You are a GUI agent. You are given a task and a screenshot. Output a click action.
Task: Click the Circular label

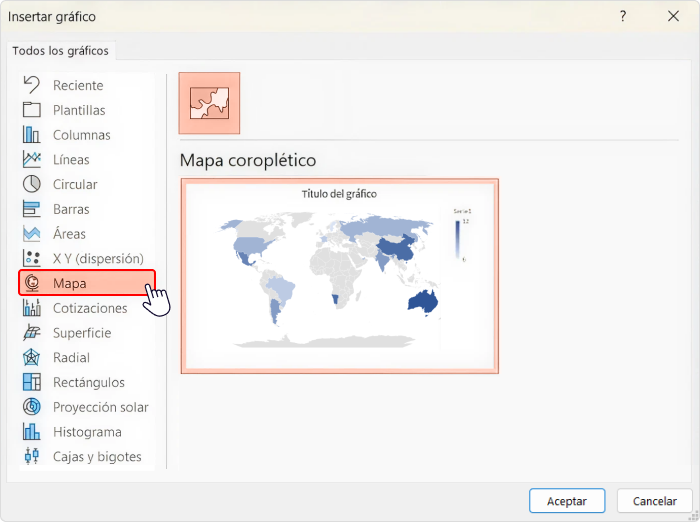coord(75,184)
